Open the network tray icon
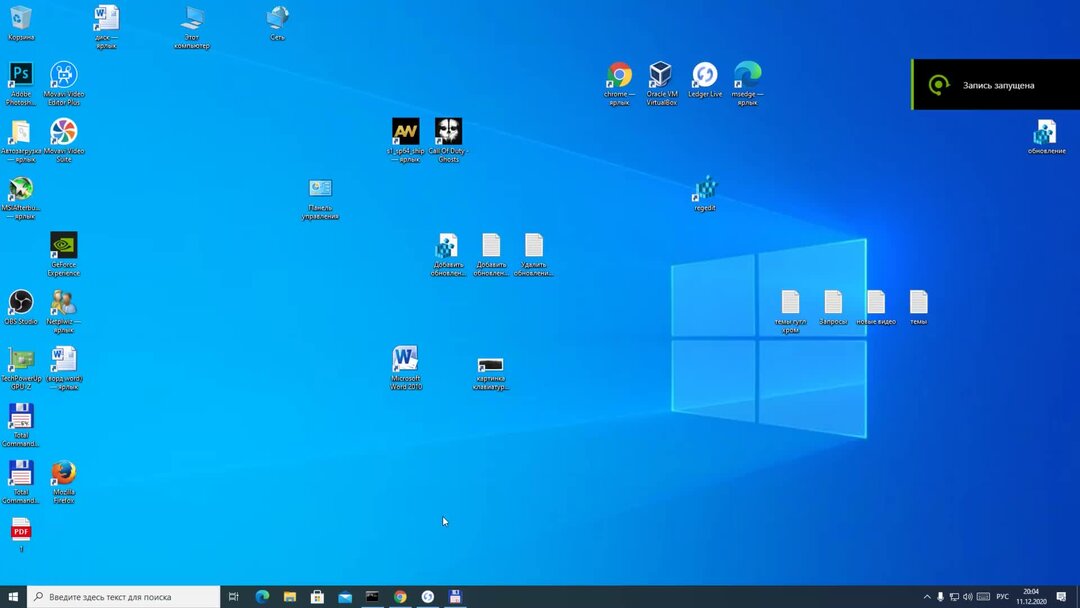Viewport: 1080px width, 608px height. coord(954,596)
